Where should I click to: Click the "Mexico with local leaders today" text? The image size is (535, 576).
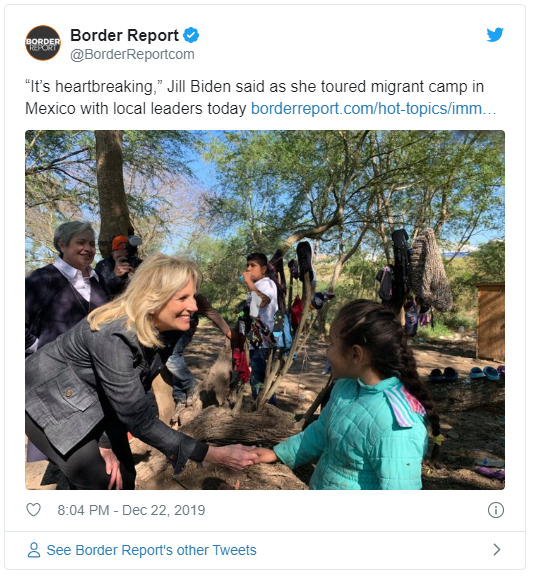(x=136, y=109)
